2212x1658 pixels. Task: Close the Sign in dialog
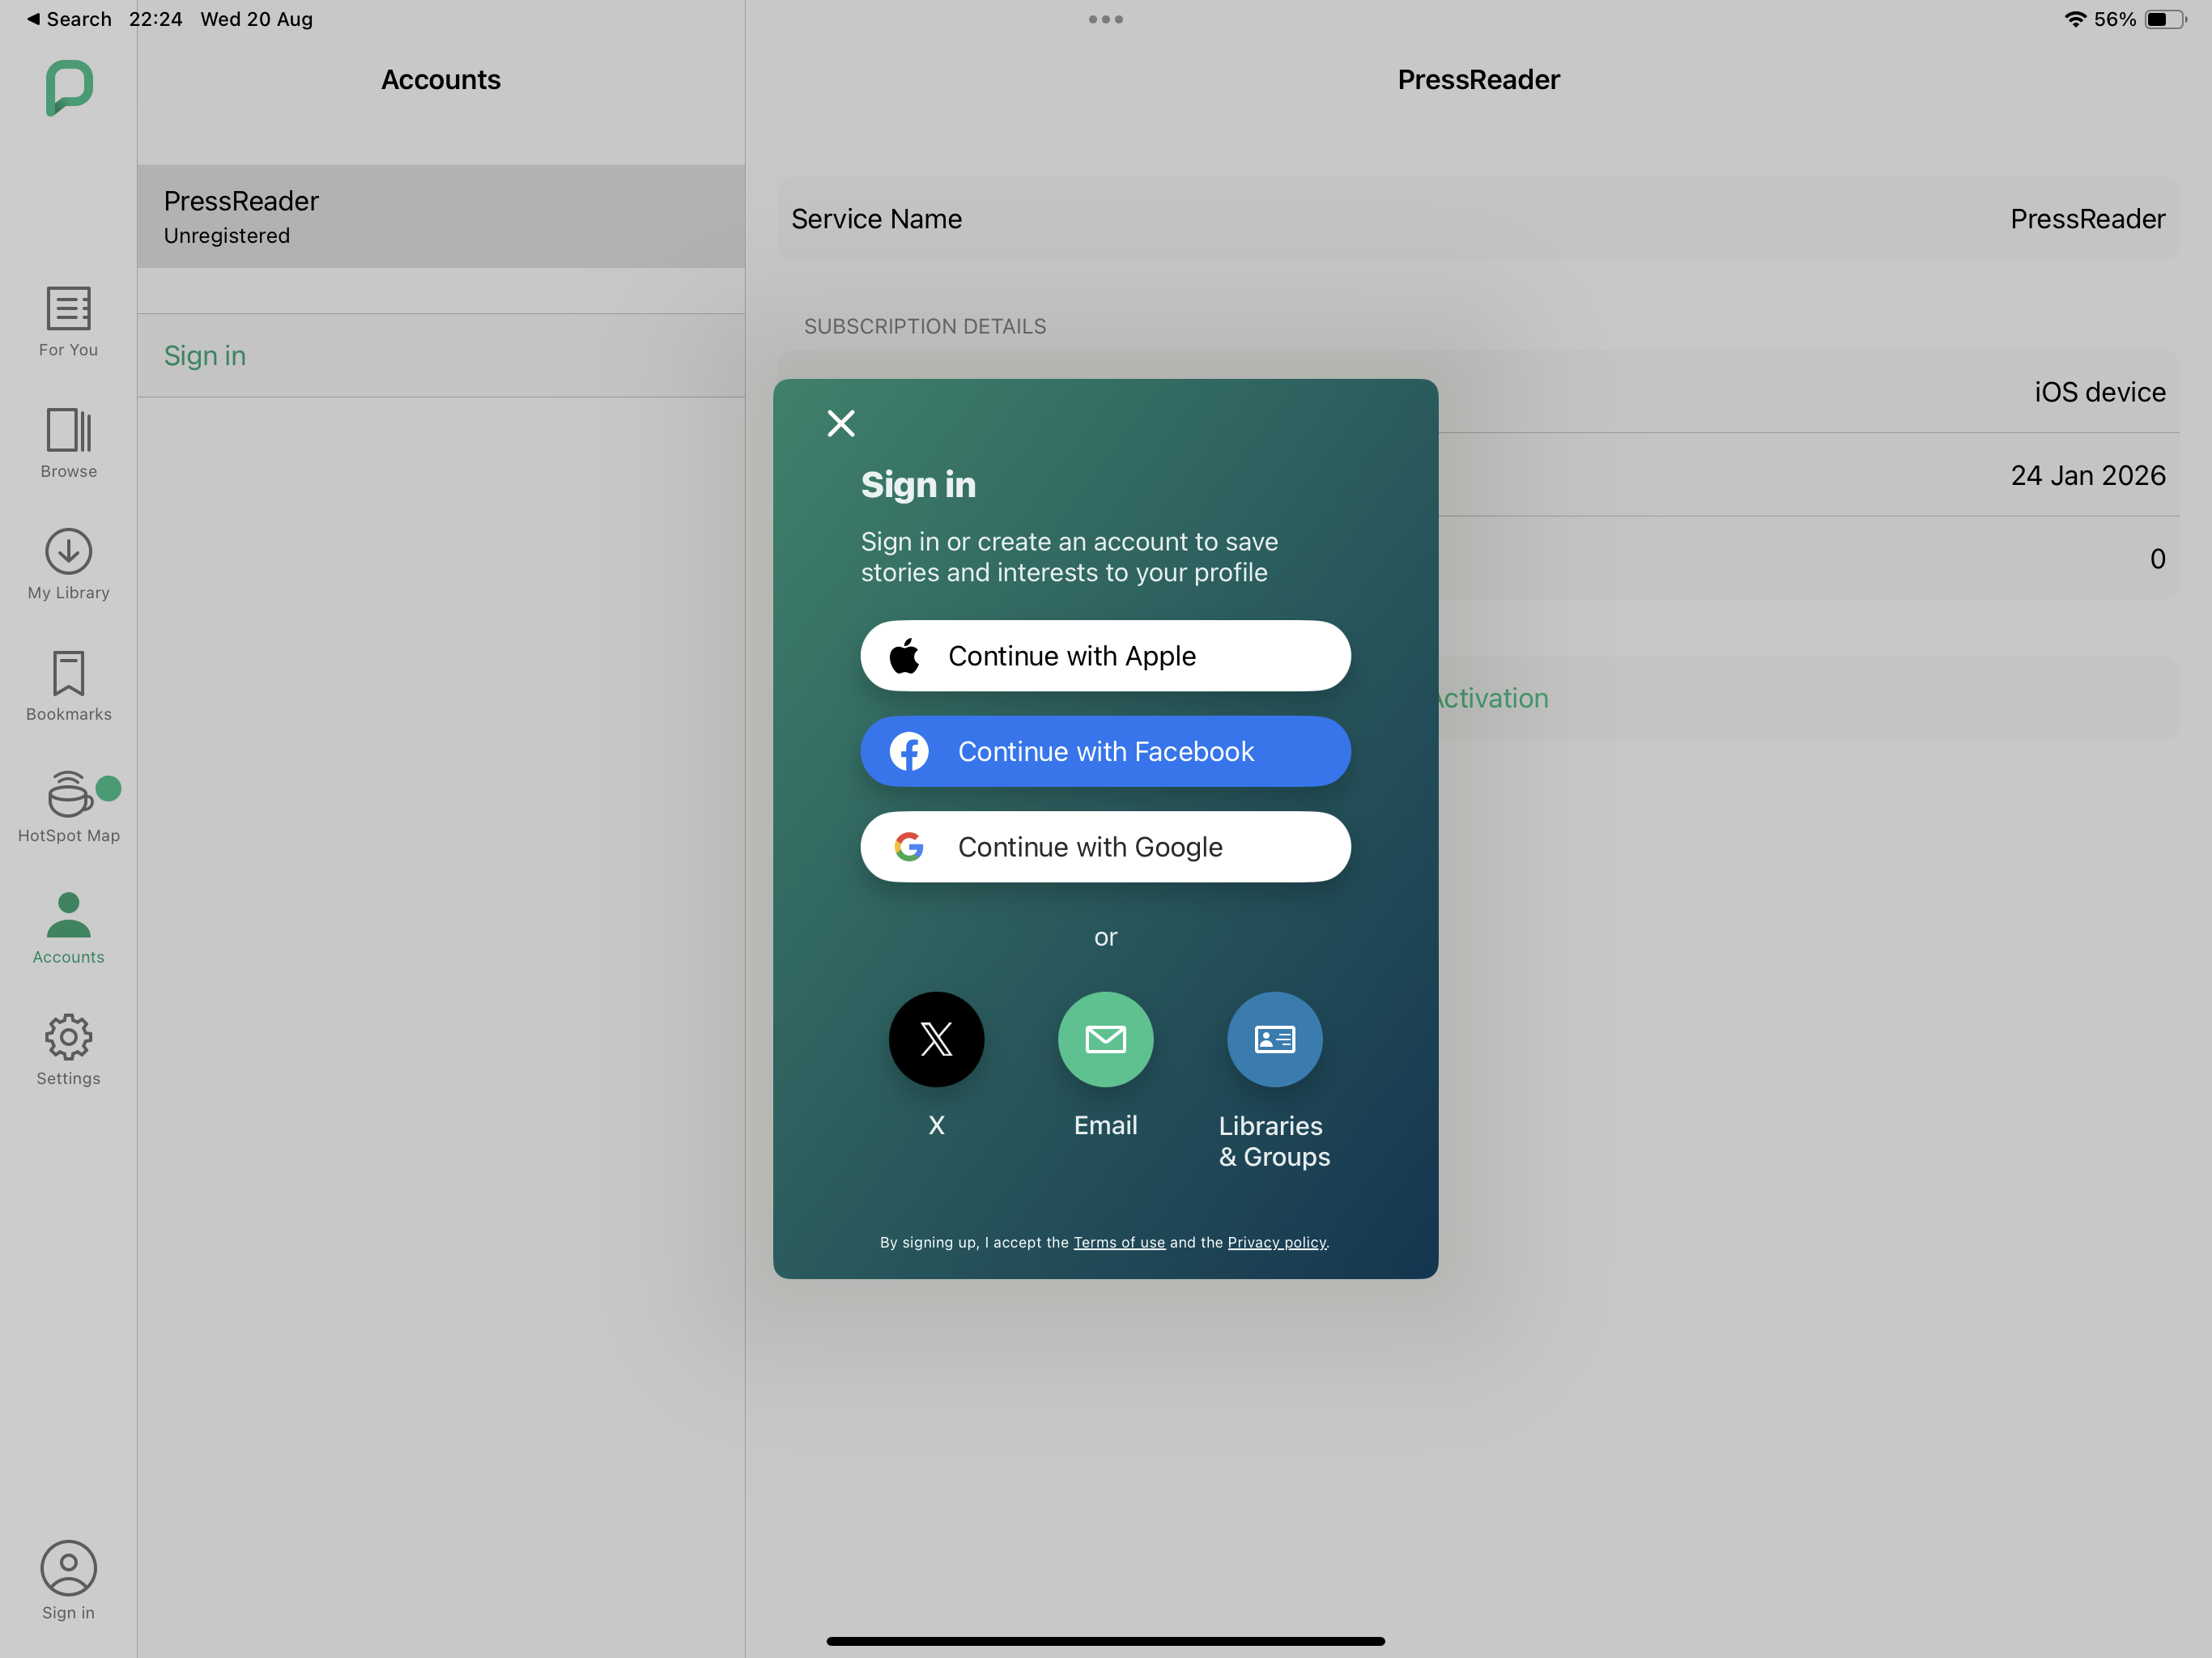click(x=841, y=423)
